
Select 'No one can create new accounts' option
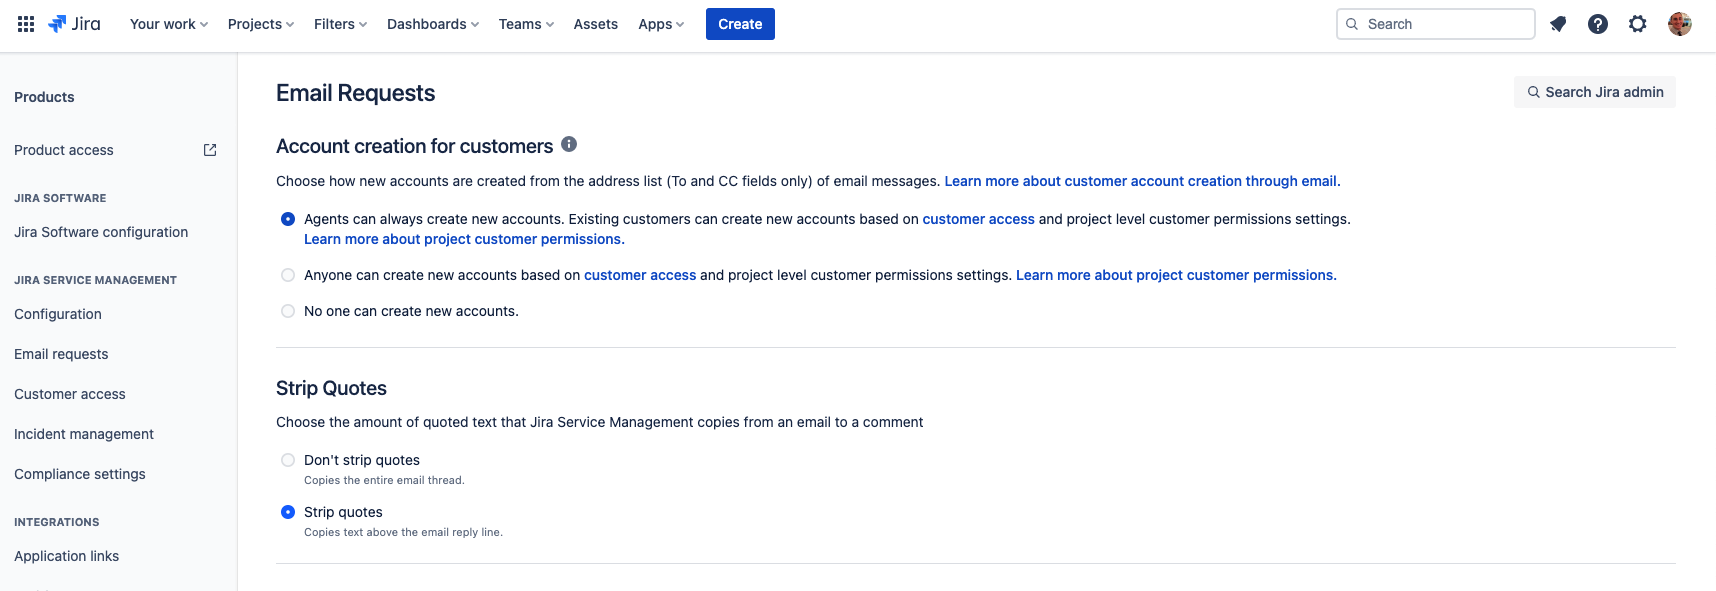pos(288,311)
